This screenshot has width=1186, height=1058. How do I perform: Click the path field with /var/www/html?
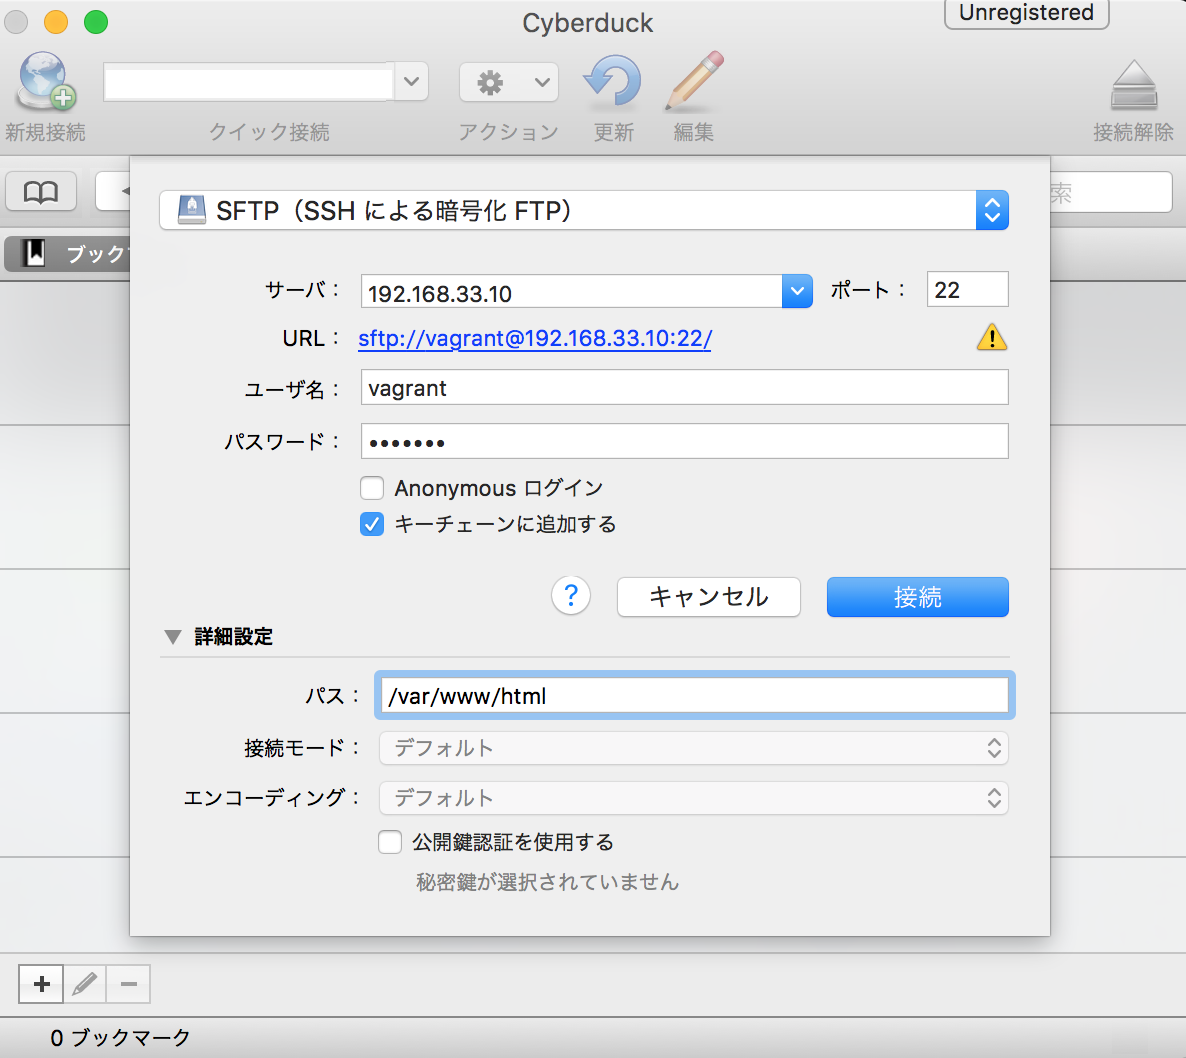pos(695,696)
